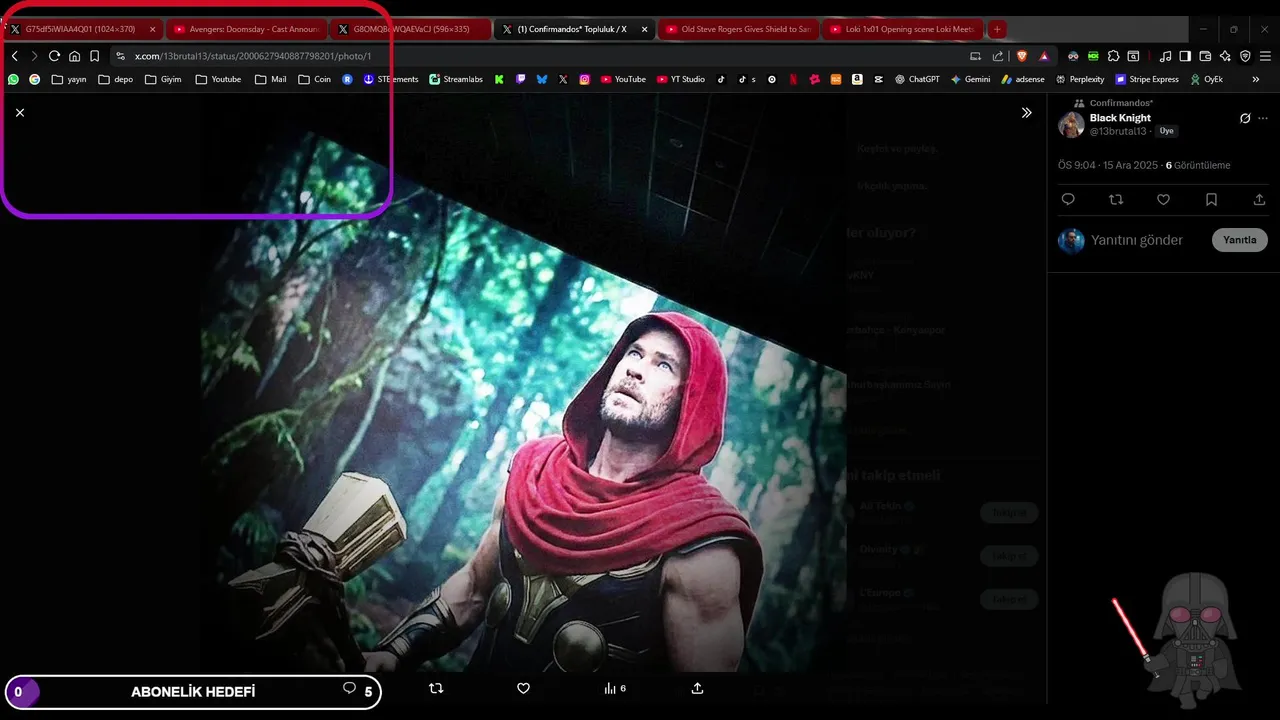This screenshot has height=720, width=1280.
Task: Repost from the bar below the photo
Action: click(436, 688)
